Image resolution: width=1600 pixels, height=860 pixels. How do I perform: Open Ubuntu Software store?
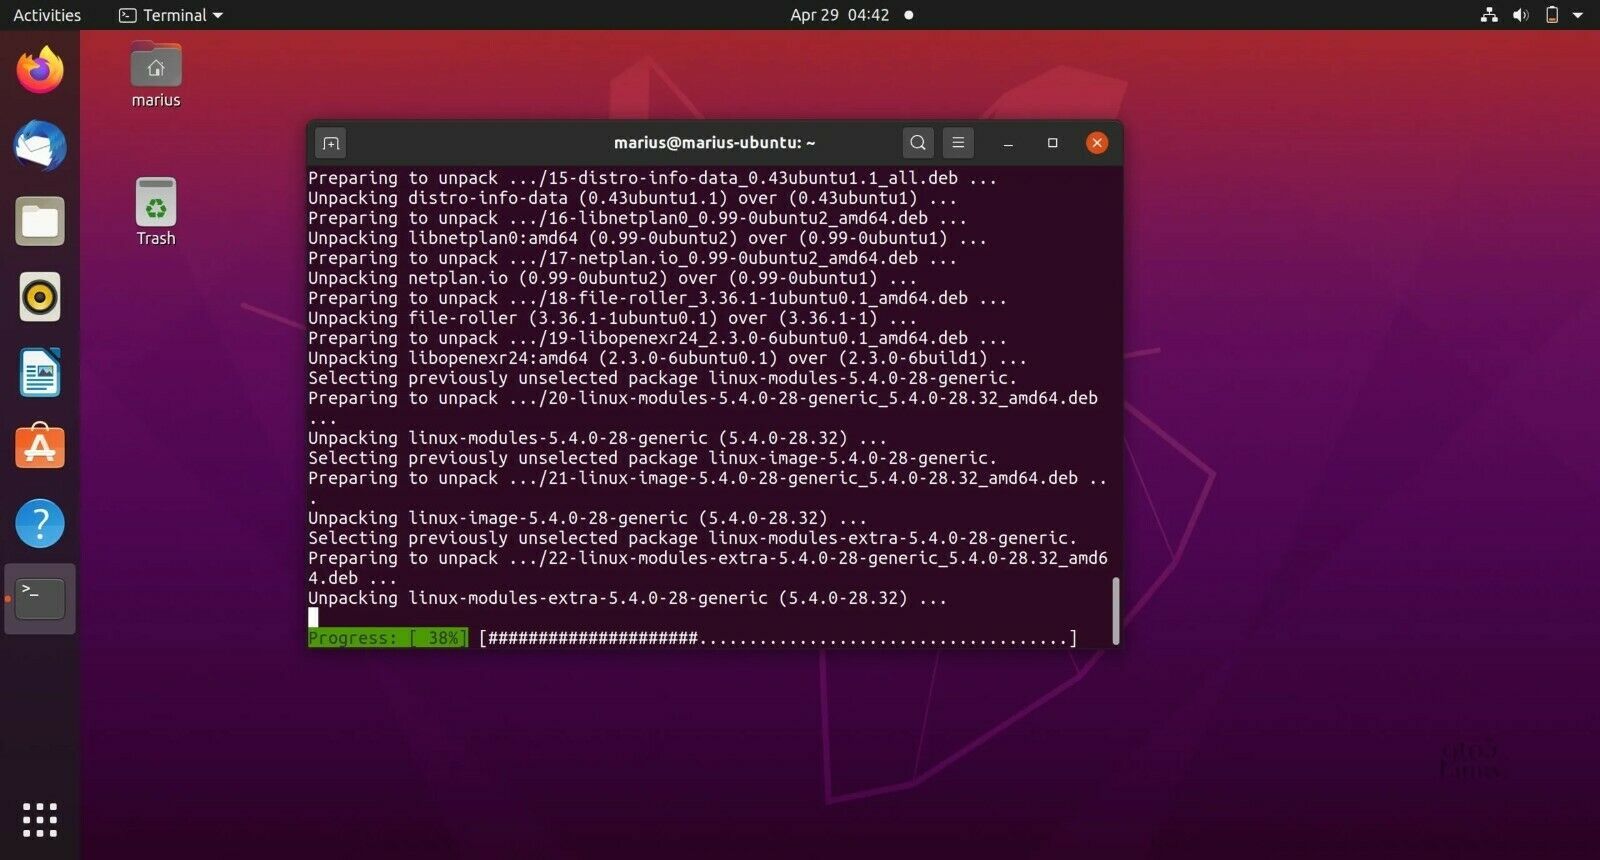pyautogui.click(x=40, y=447)
